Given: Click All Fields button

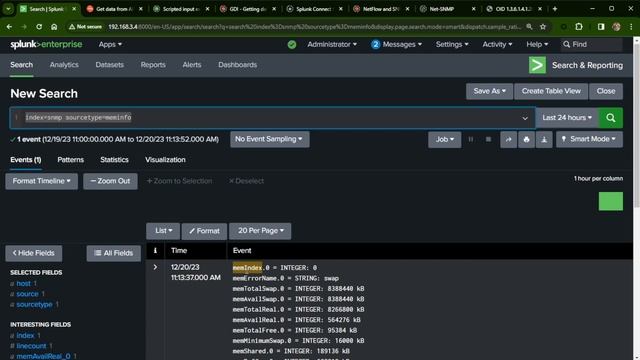Looking at the screenshot, I should (x=113, y=253).
